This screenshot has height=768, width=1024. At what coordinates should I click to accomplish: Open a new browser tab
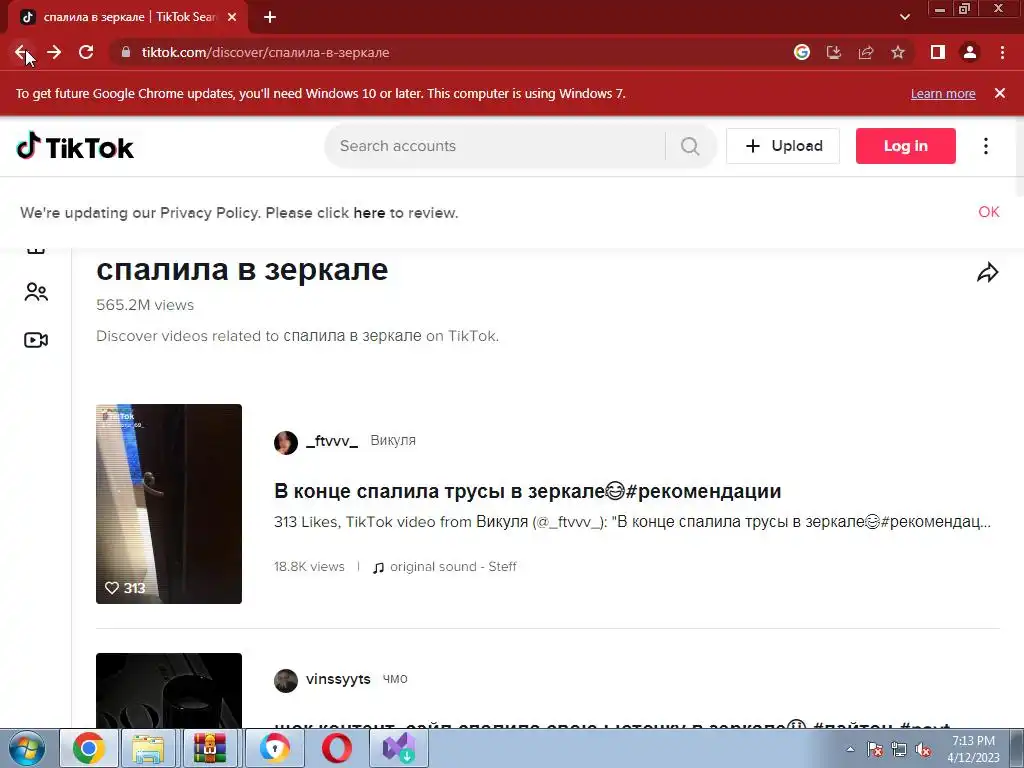(x=270, y=17)
